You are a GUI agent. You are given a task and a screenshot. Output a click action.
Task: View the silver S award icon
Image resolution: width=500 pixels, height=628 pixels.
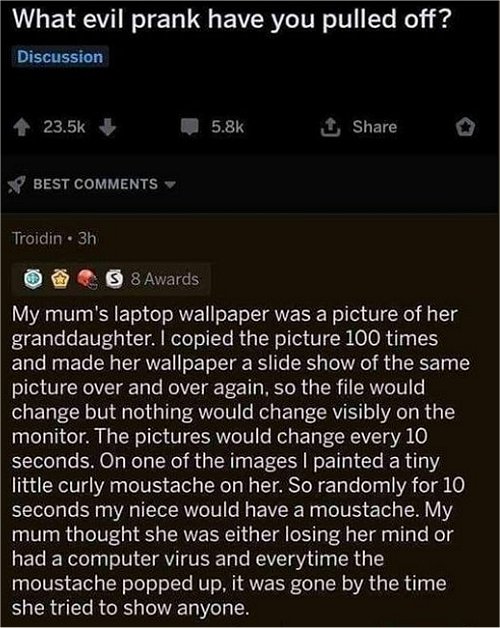click(x=114, y=279)
